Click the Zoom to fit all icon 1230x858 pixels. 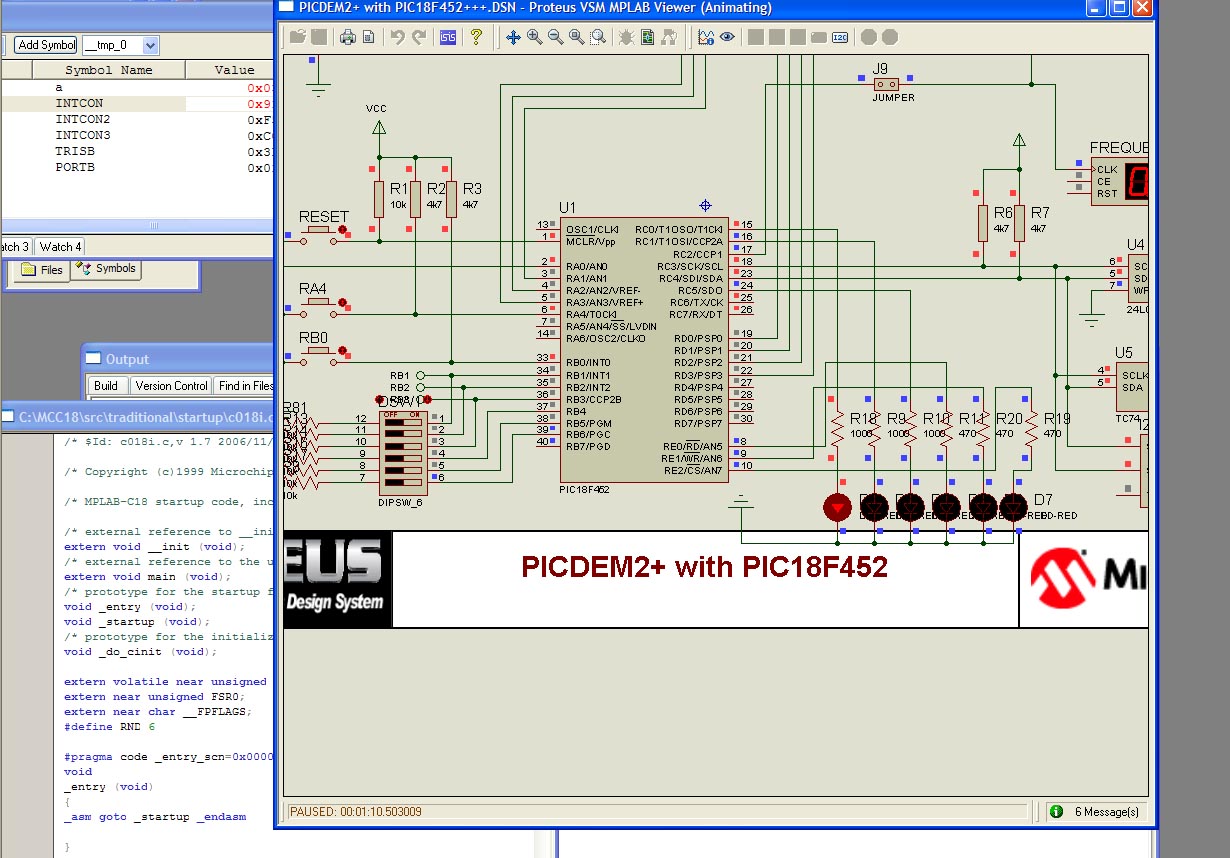[577, 37]
